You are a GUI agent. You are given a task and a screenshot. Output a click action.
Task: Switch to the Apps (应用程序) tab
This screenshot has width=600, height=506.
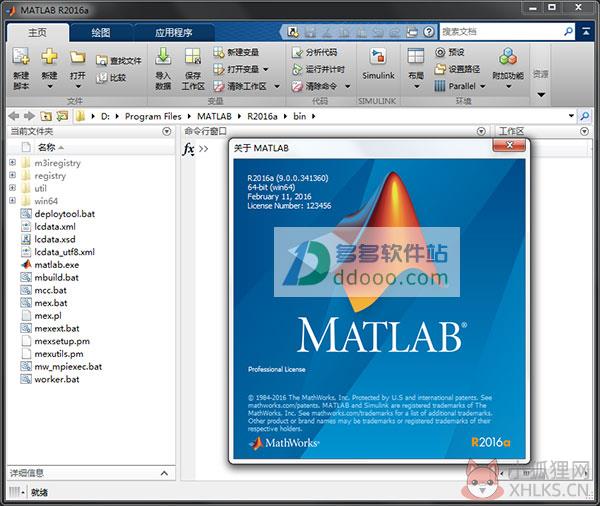coord(174,33)
